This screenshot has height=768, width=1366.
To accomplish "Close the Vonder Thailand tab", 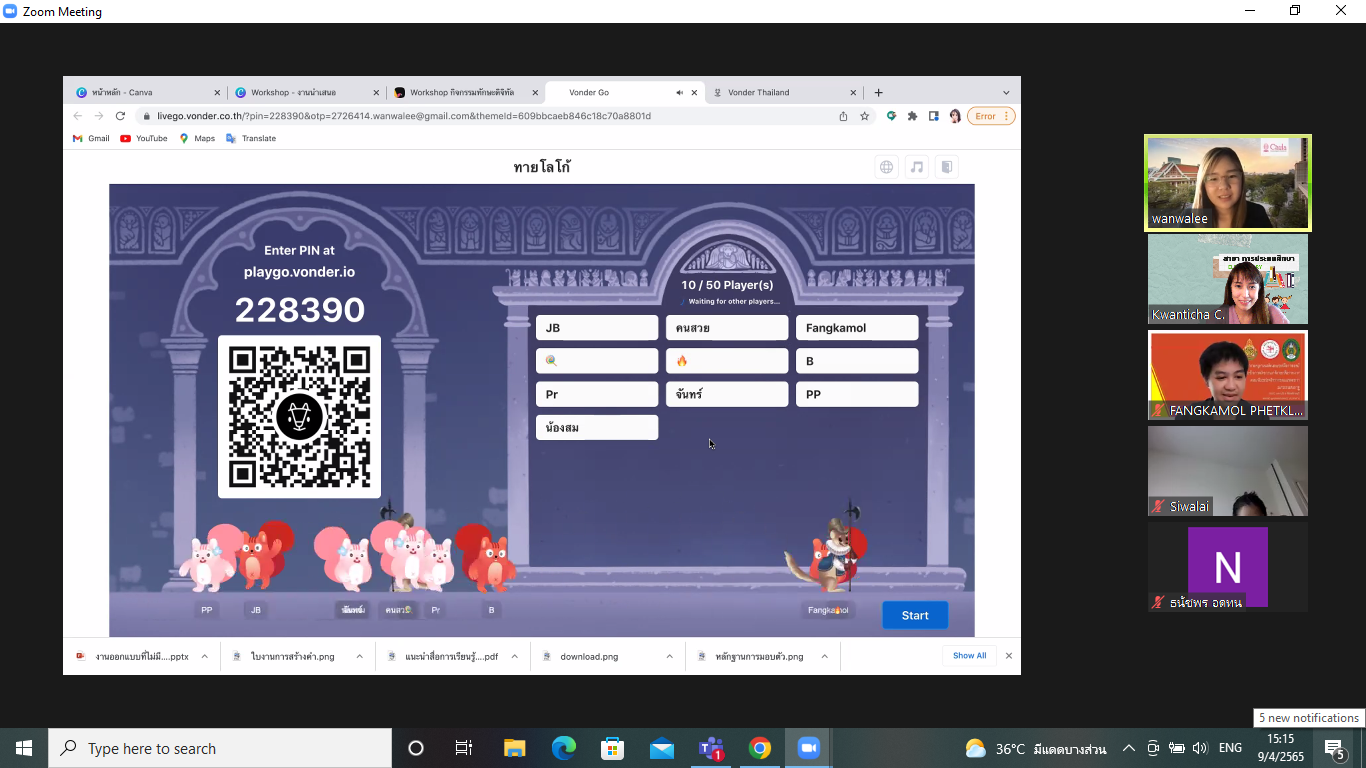I will coord(853,92).
